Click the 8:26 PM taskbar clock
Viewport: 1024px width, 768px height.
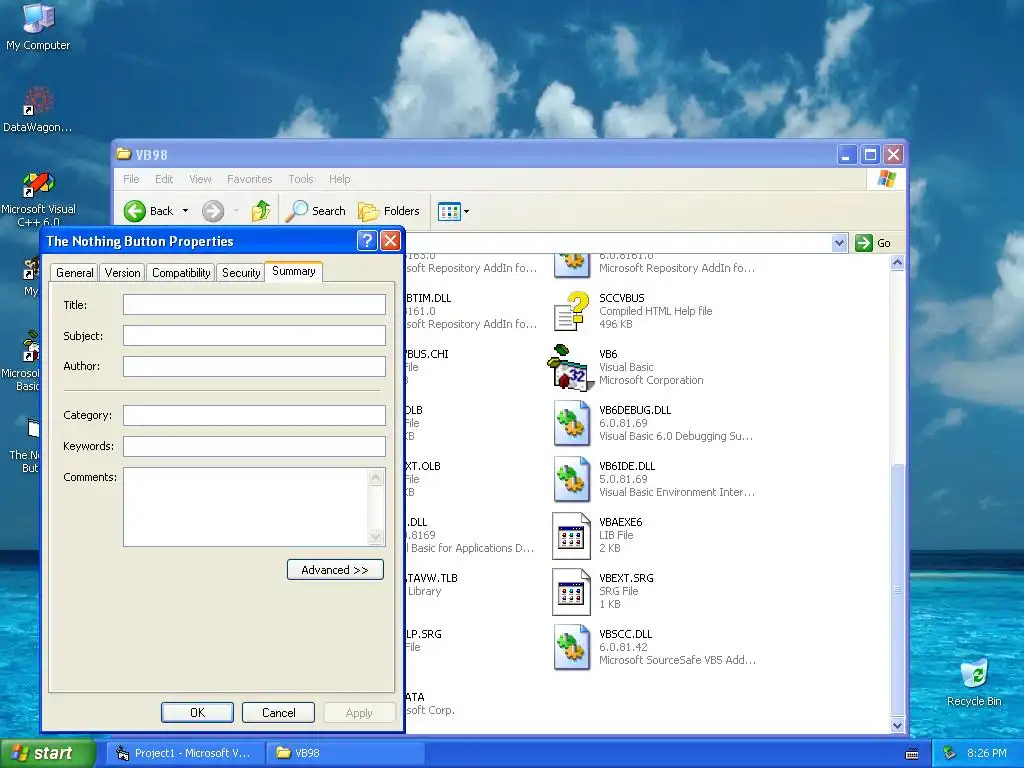986,753
